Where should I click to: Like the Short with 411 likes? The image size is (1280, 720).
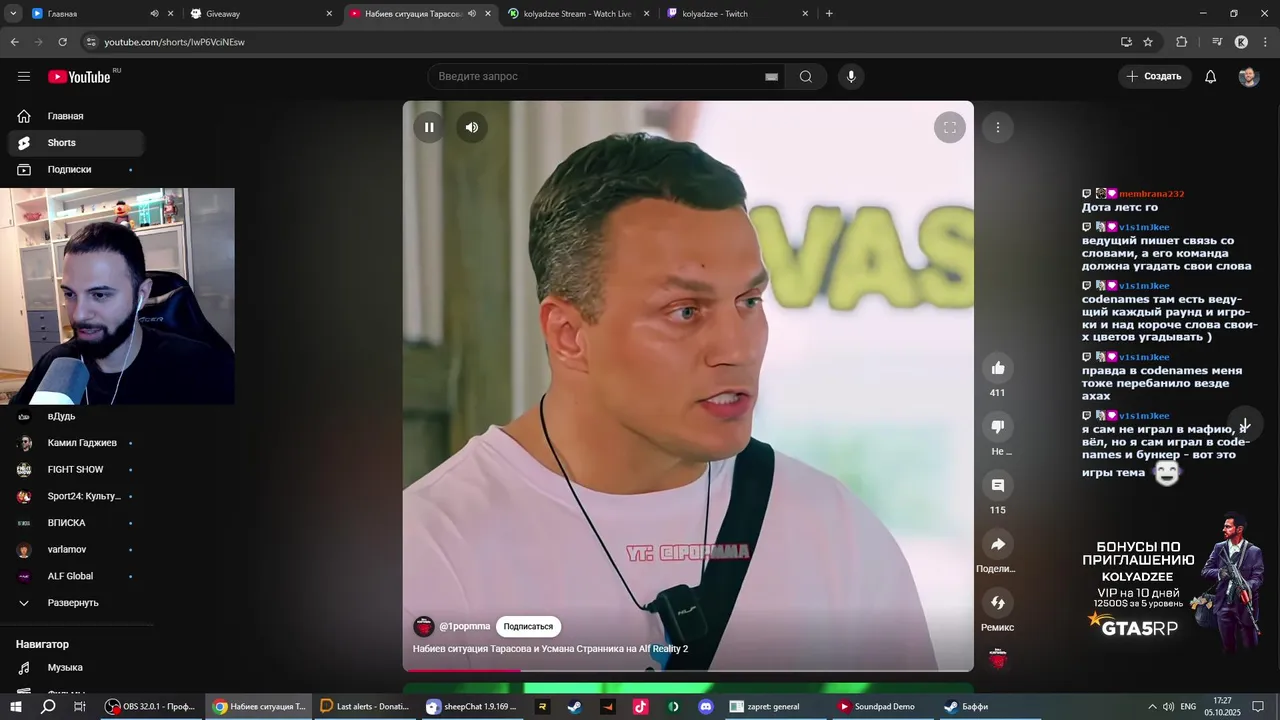pyautogui.click(x=997, y=368)
